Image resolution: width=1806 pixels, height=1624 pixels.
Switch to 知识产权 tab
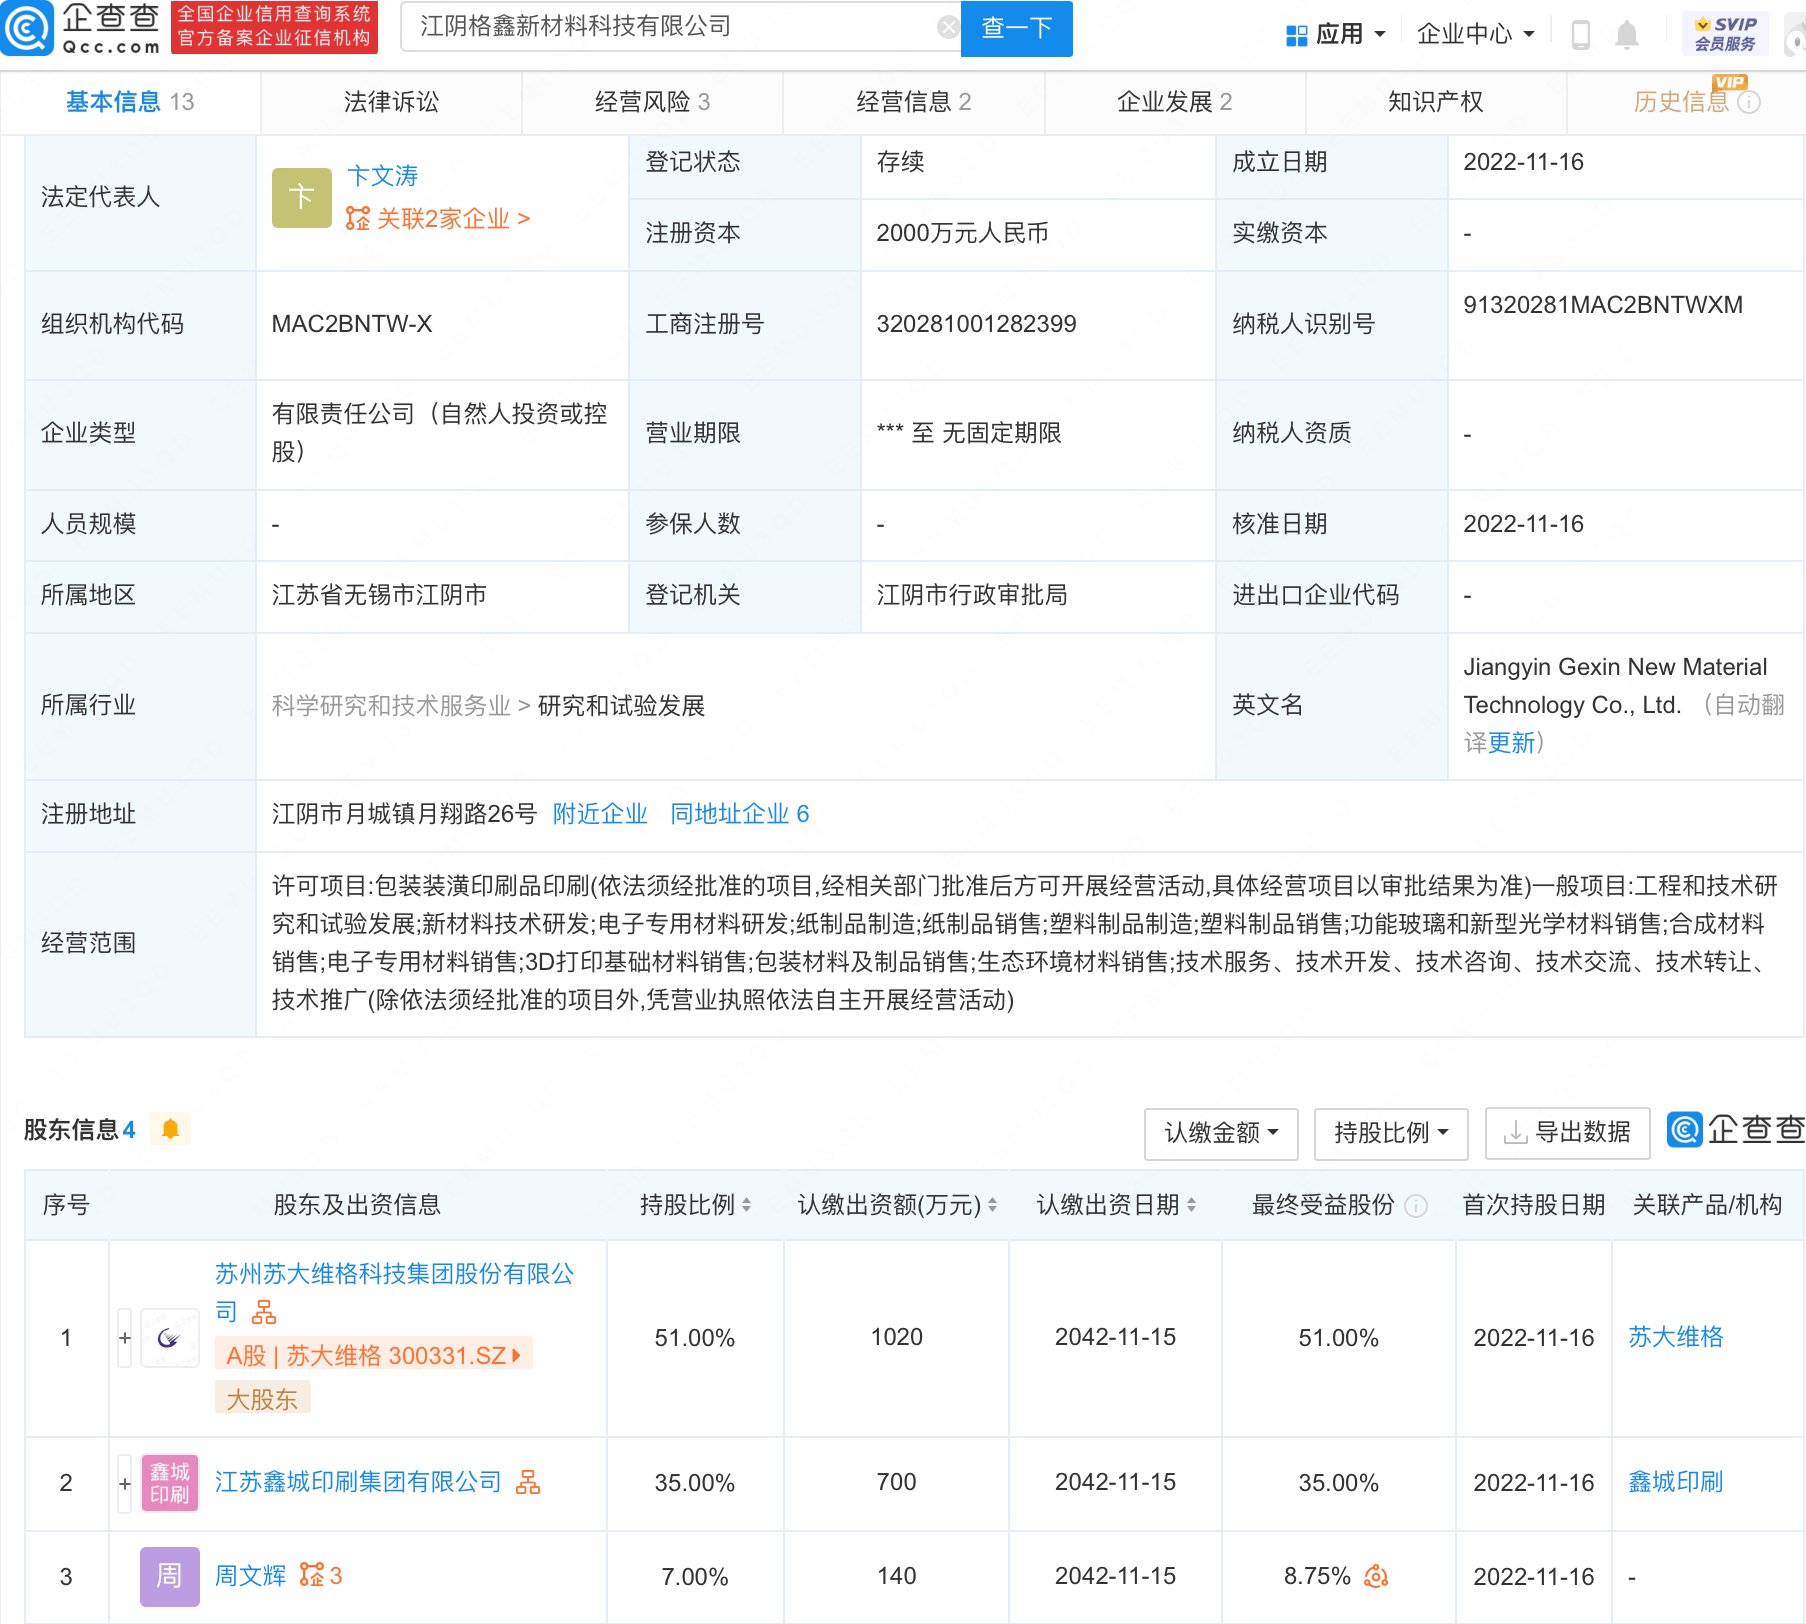point(1435,102)
